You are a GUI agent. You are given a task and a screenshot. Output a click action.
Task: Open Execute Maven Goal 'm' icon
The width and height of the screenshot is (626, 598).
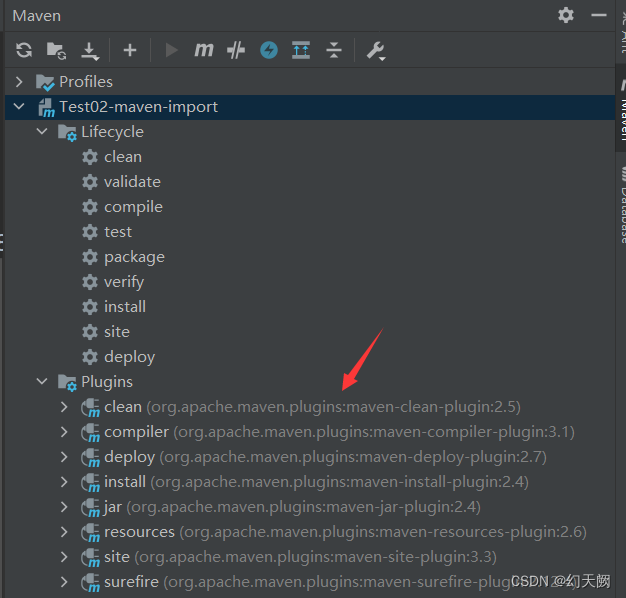(x=204, y=50)
